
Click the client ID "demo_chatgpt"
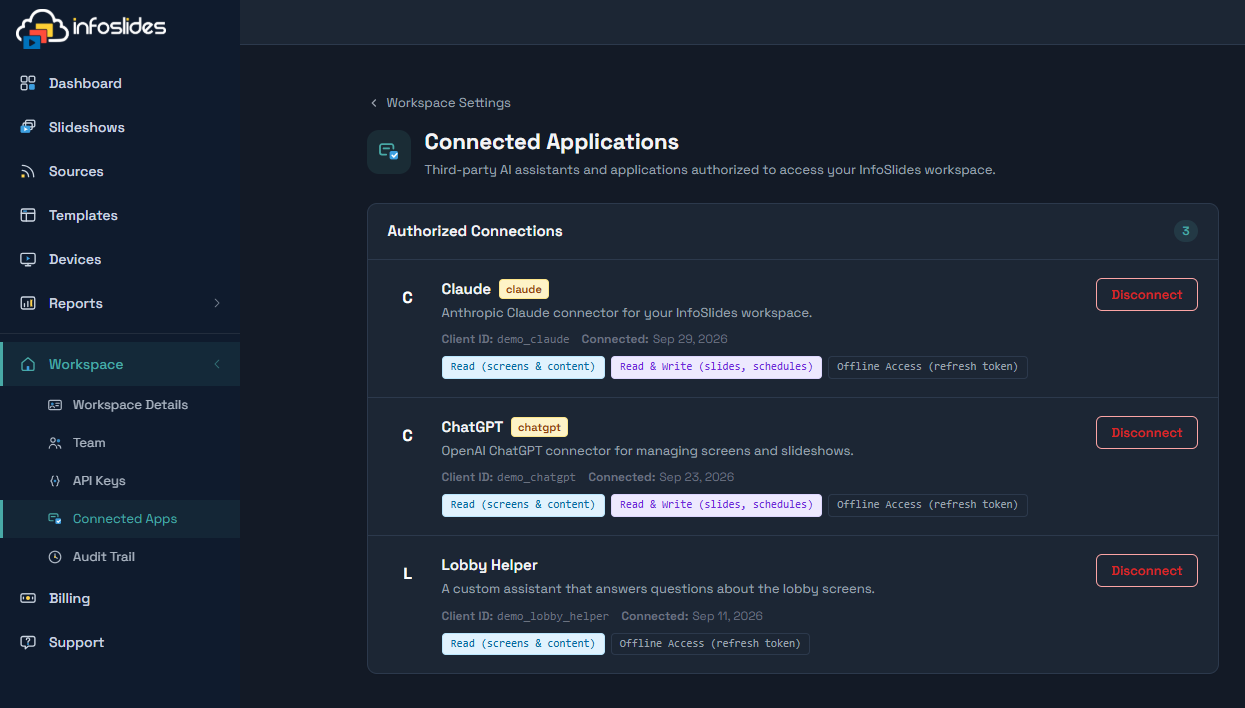536,477
